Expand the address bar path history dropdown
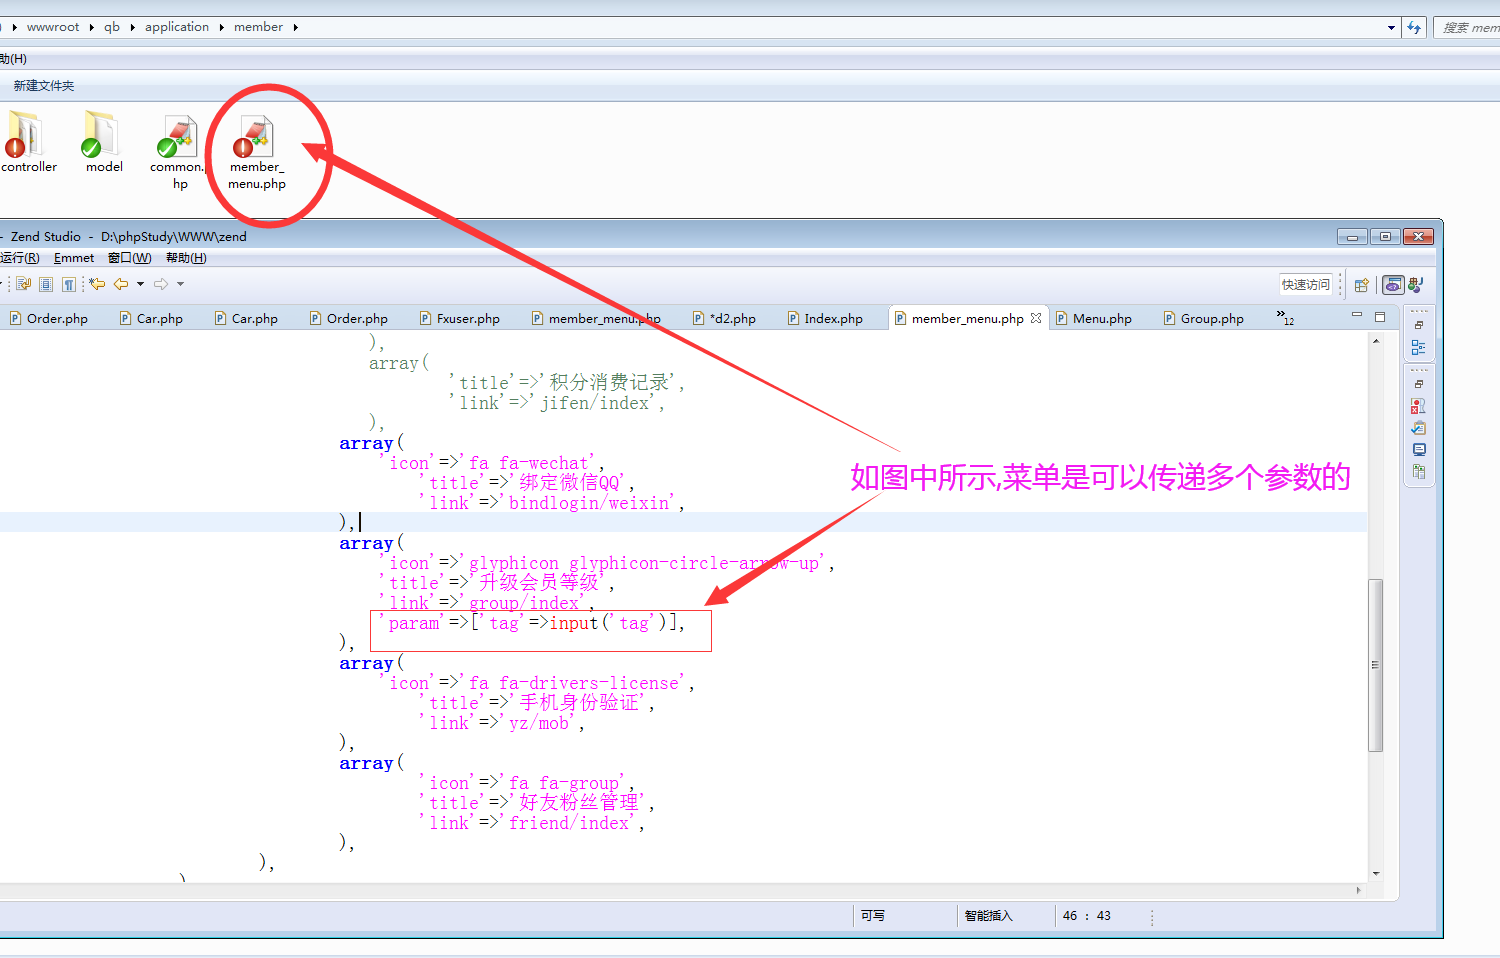Screen dimensions: 1500x958 tap(1391, 28)
